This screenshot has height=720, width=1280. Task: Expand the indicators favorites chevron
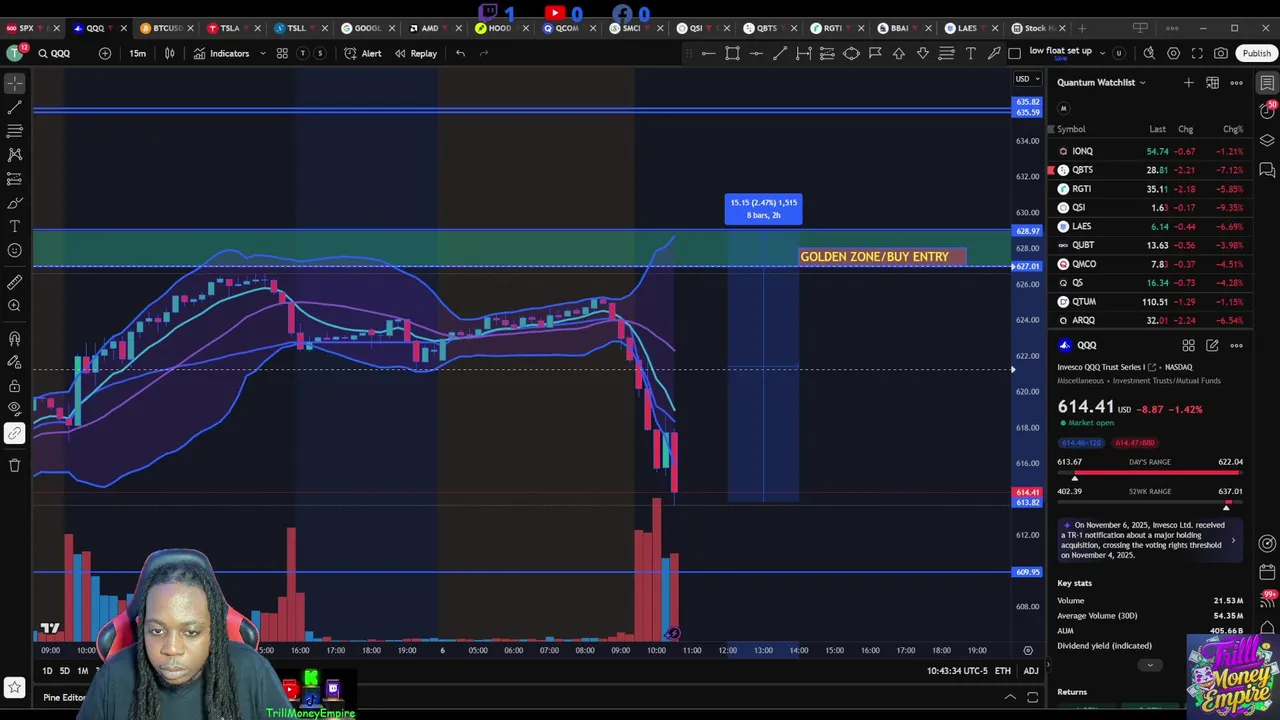pos(263,53)
